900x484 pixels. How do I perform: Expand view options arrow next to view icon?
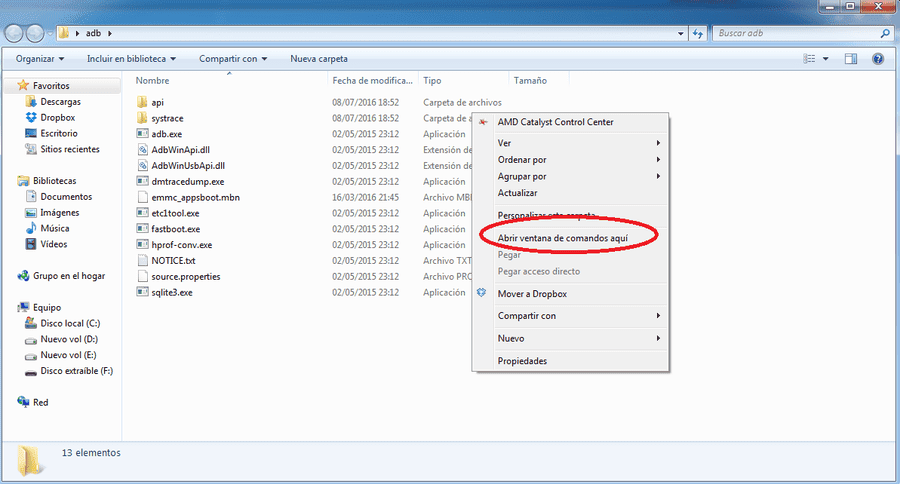click(x=826, y=59)
